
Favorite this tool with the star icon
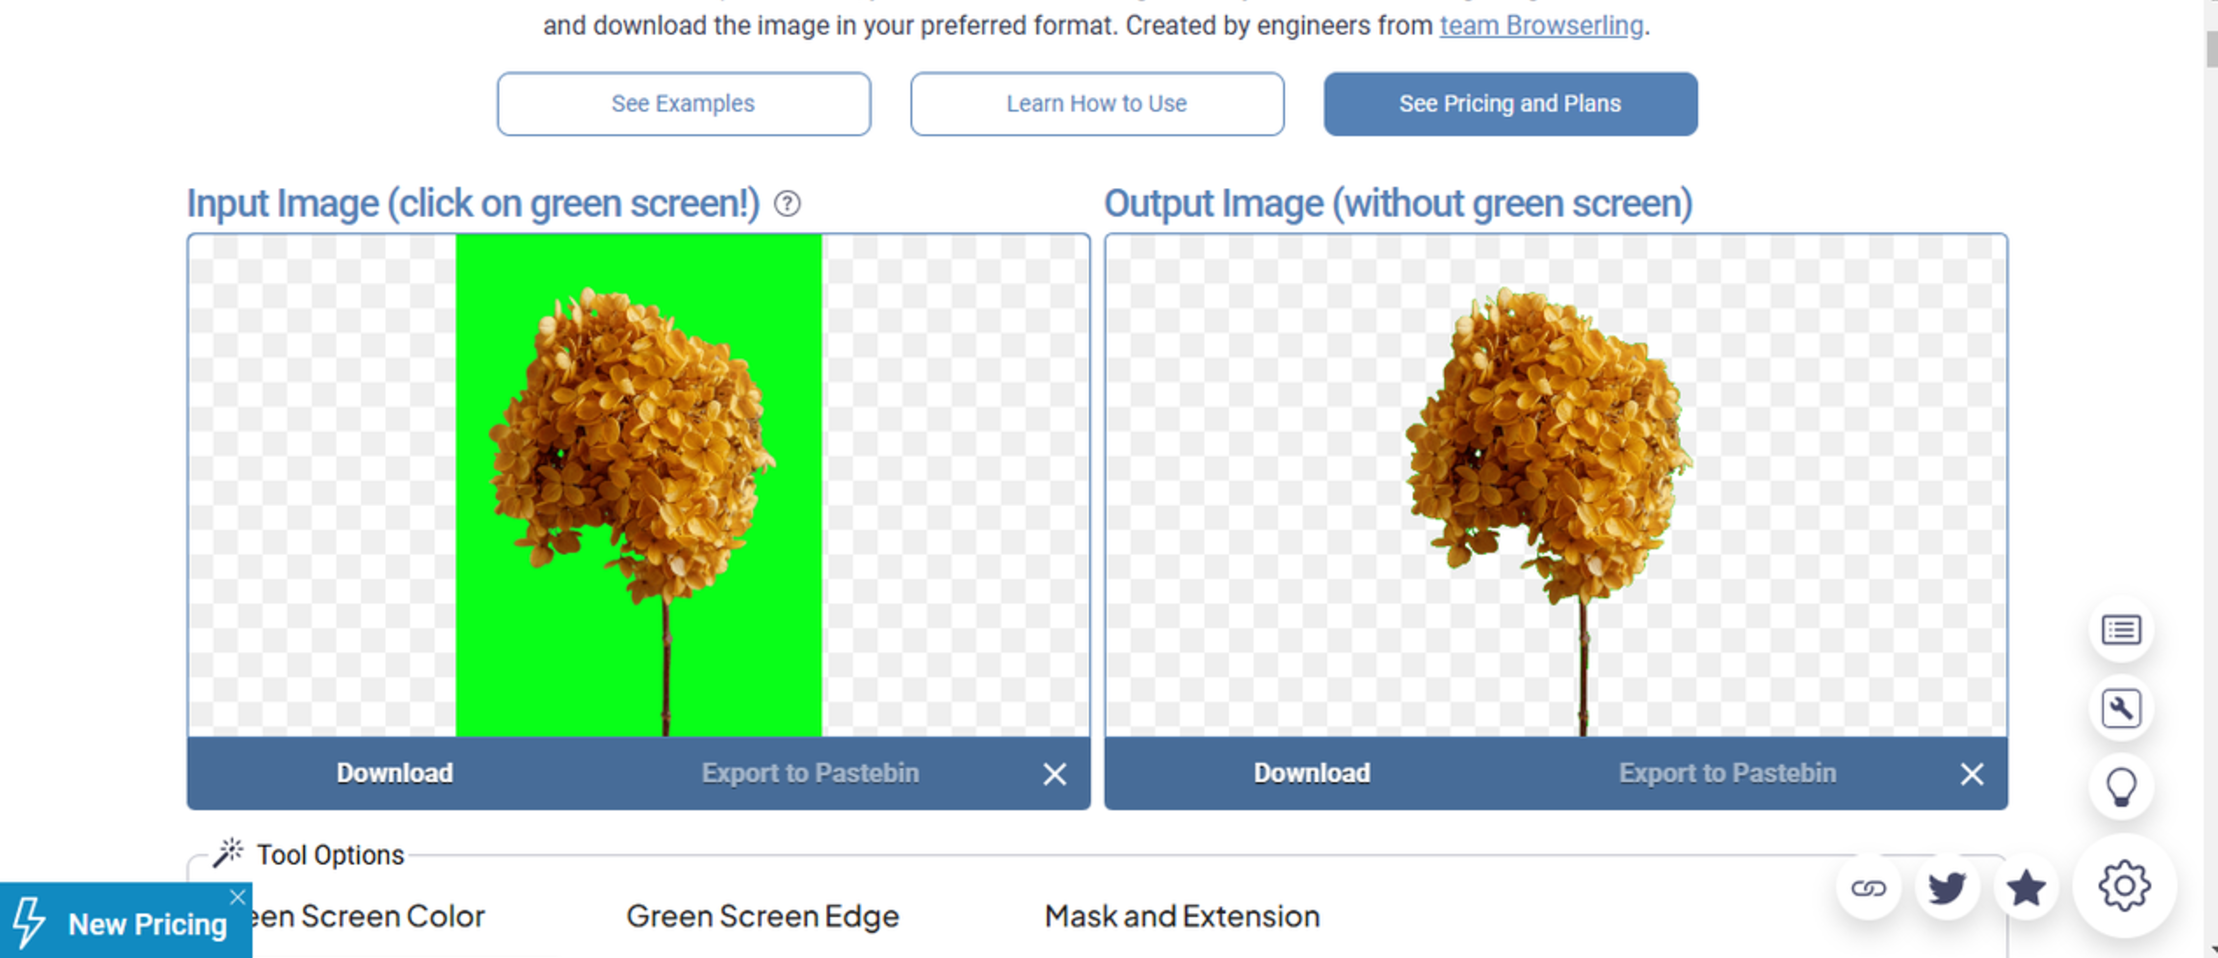point(2025,887)
